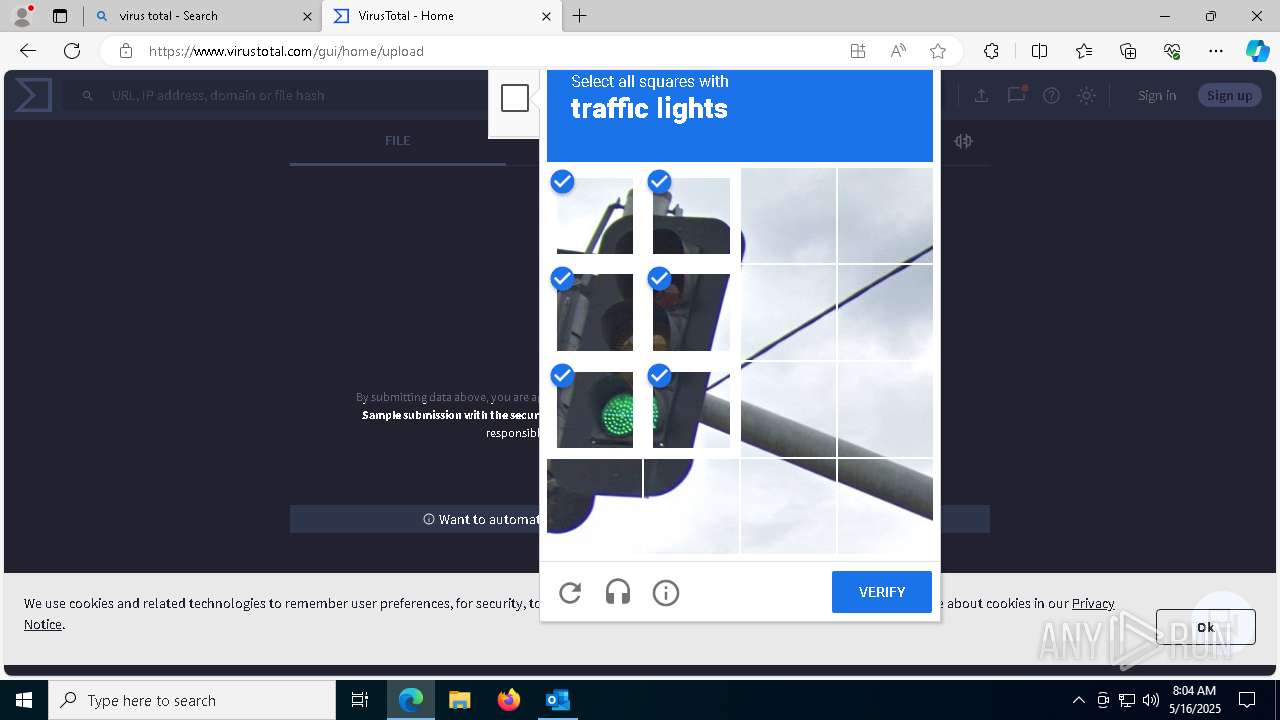Open the CAPTCHA help info icon
The height and width of the screenshot is (720, 1280).
[666, 593]
